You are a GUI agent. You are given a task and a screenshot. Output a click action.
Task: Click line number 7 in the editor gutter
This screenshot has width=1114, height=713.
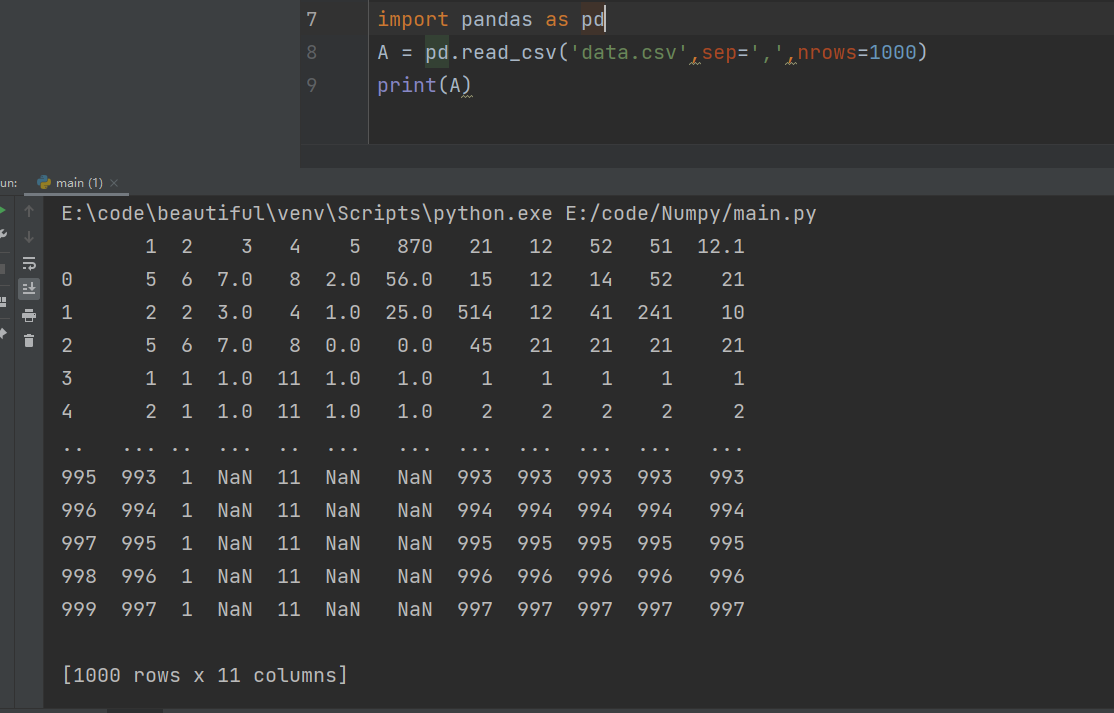pos(312,19)
